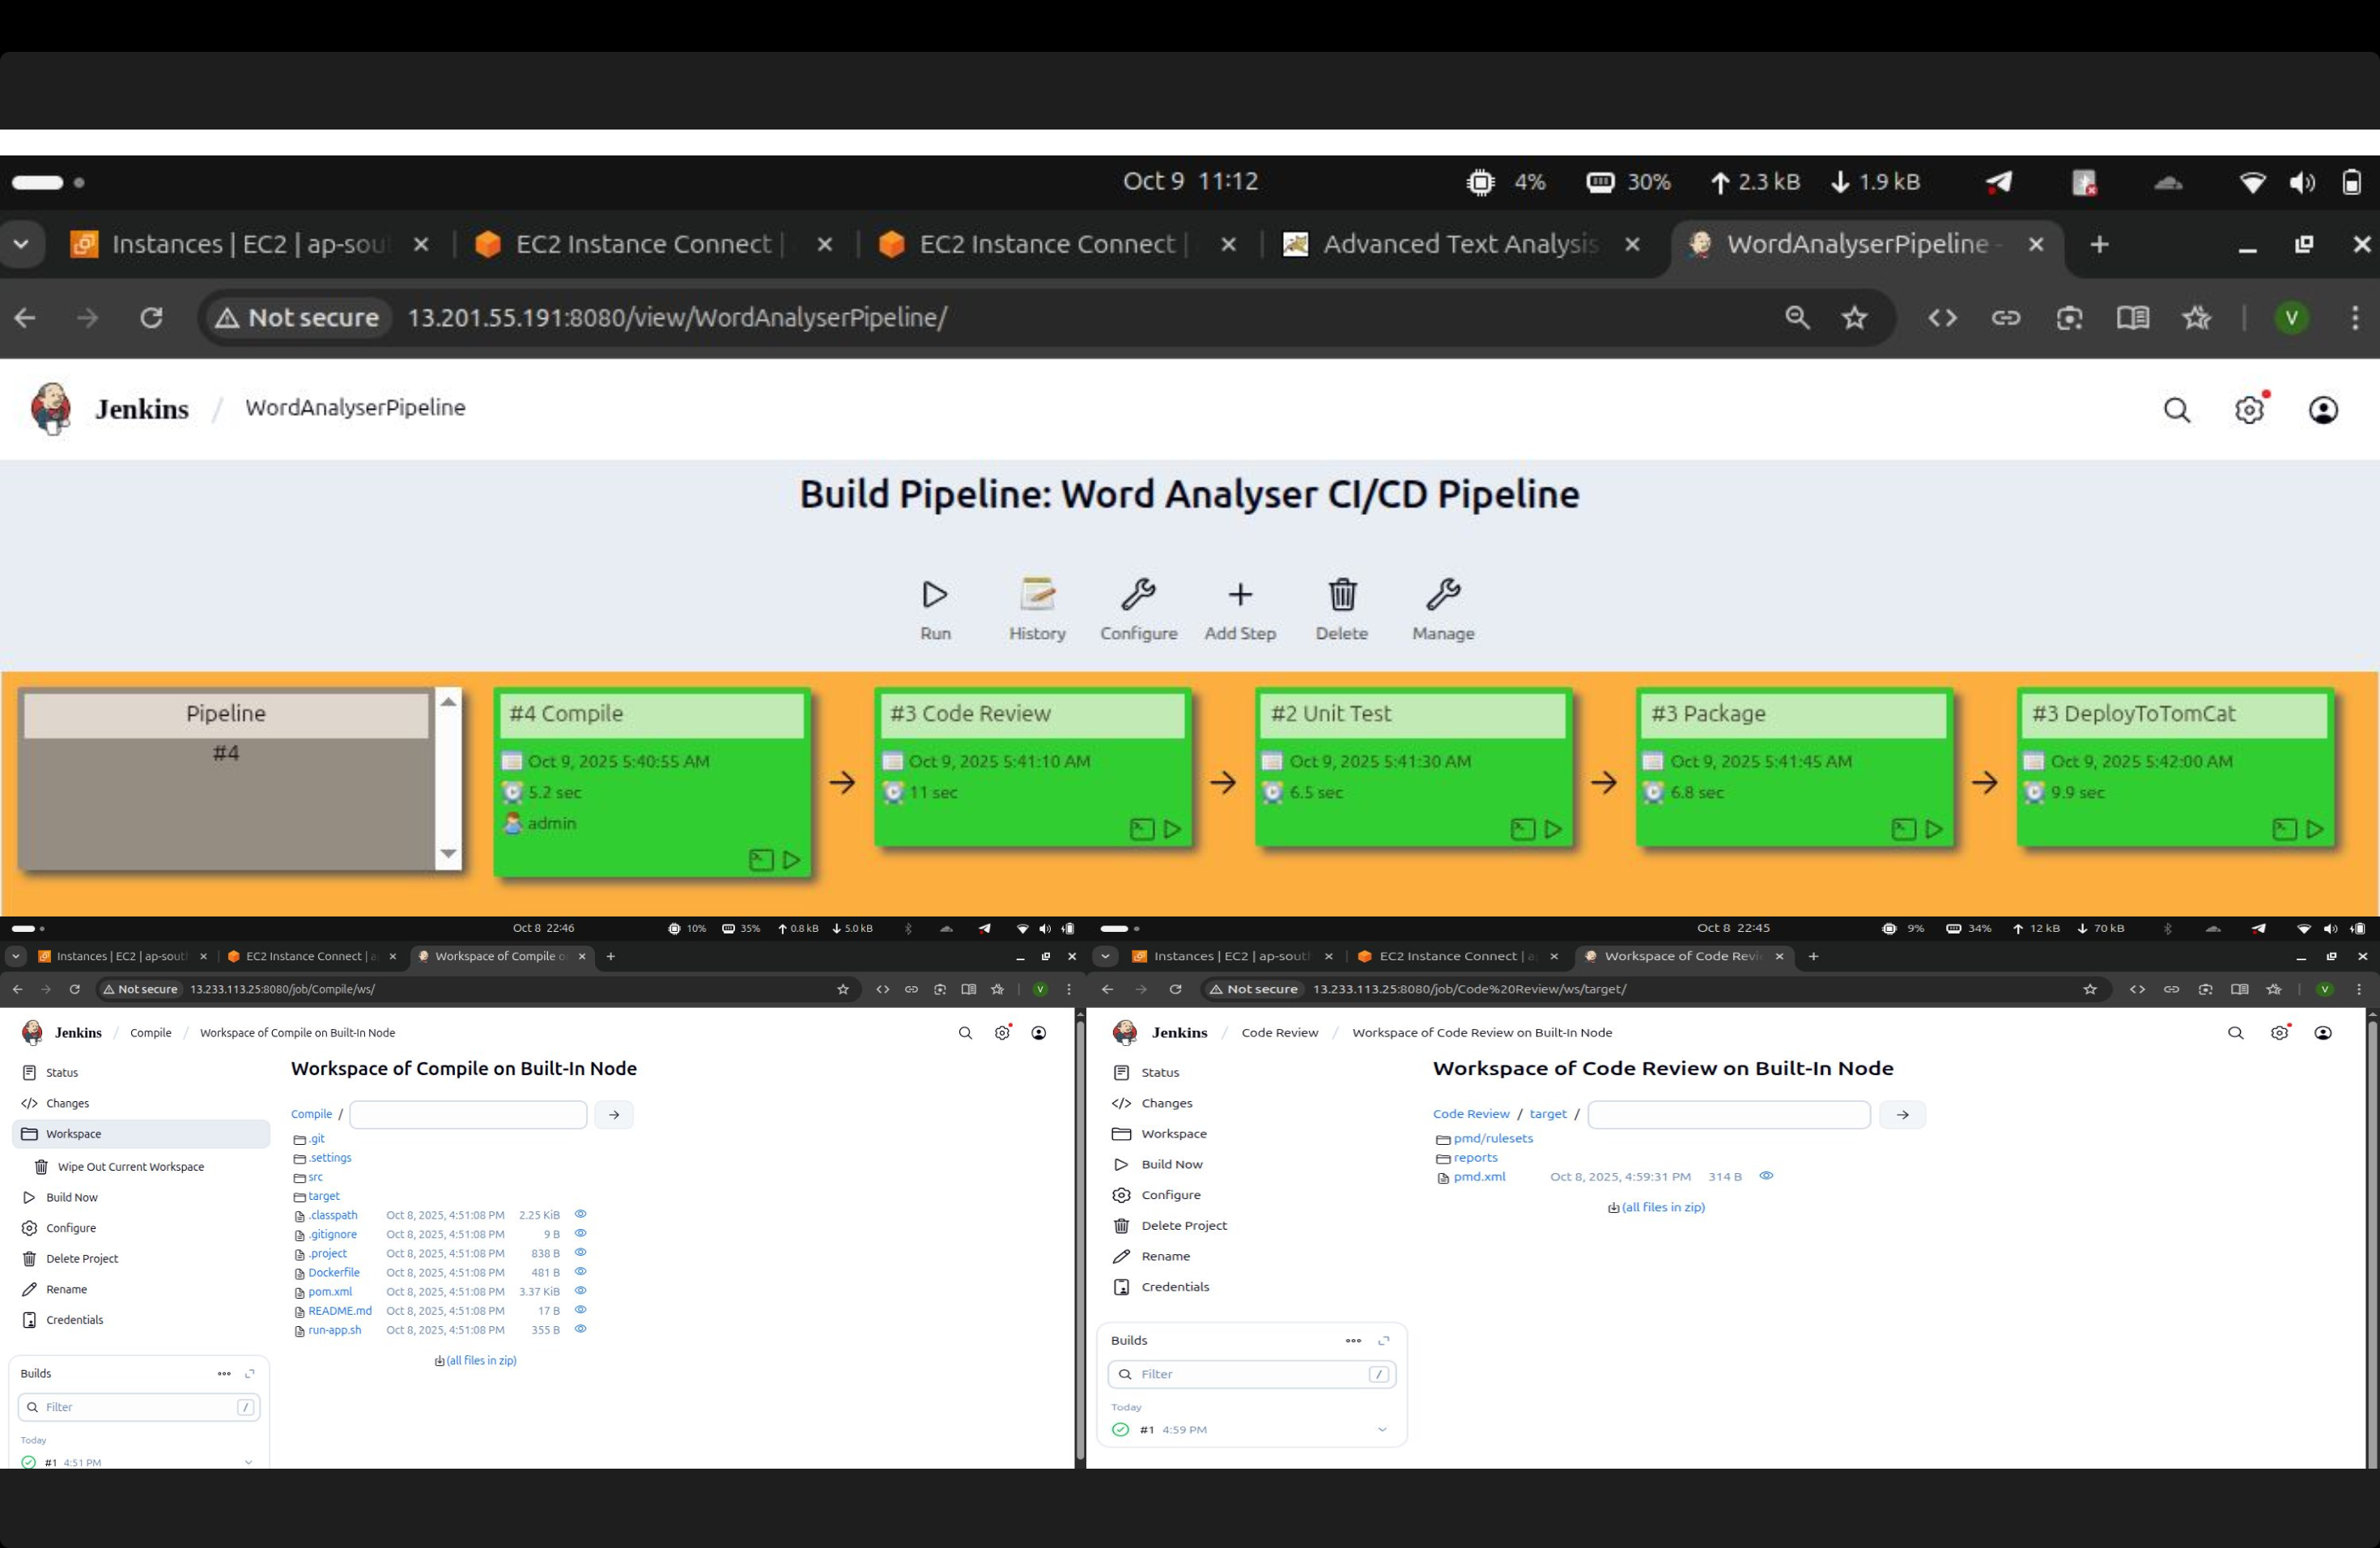Open Wi-Fi indicator in top system bar
Screen dimensions: 2380x1548
coord(2253,182)
